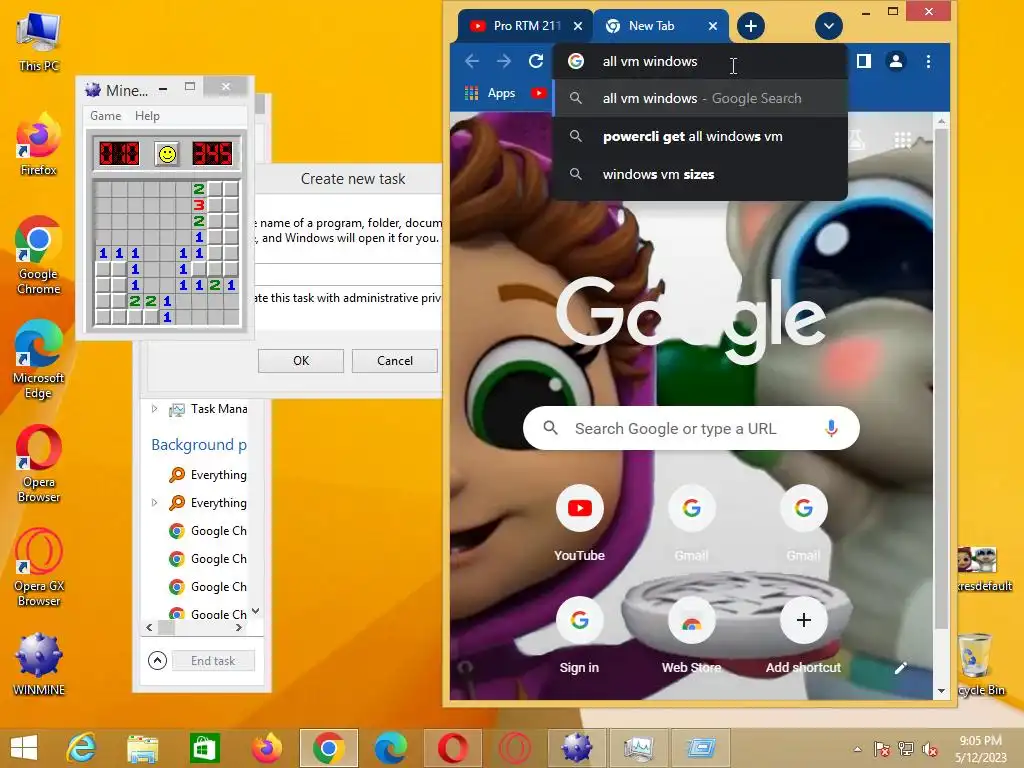The height and width of the screenshot is (768, 1024).
Task: Open Minesweeper Game menu
Action: pos(105,116)
